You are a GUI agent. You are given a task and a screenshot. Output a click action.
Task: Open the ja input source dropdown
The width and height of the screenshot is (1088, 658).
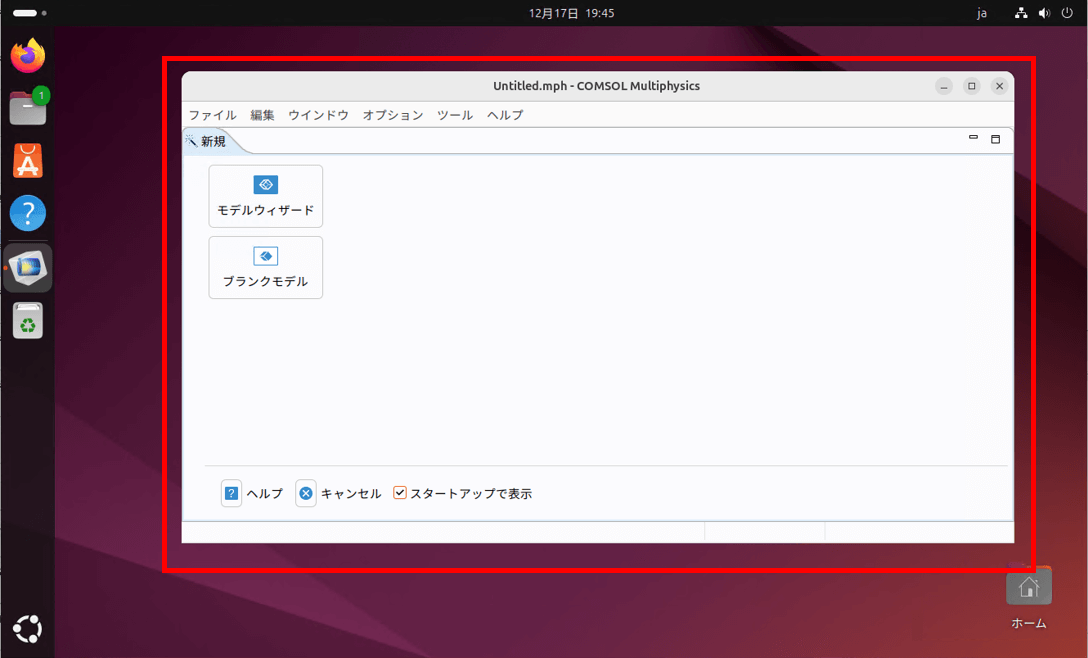981,13
